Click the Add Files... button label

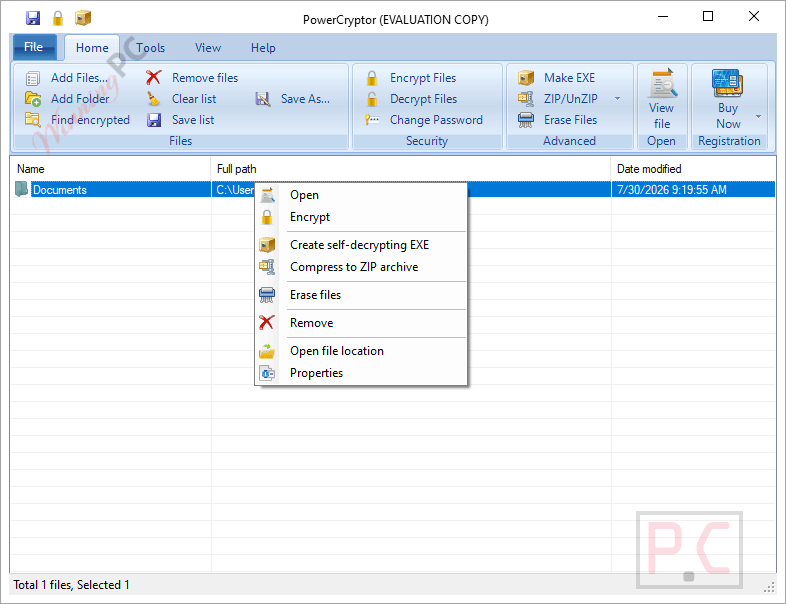click(79, 78)
